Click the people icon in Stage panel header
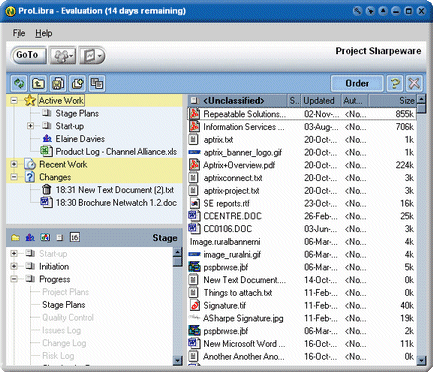The height and width of the screenshot is (372, 433). coord(30,237)
